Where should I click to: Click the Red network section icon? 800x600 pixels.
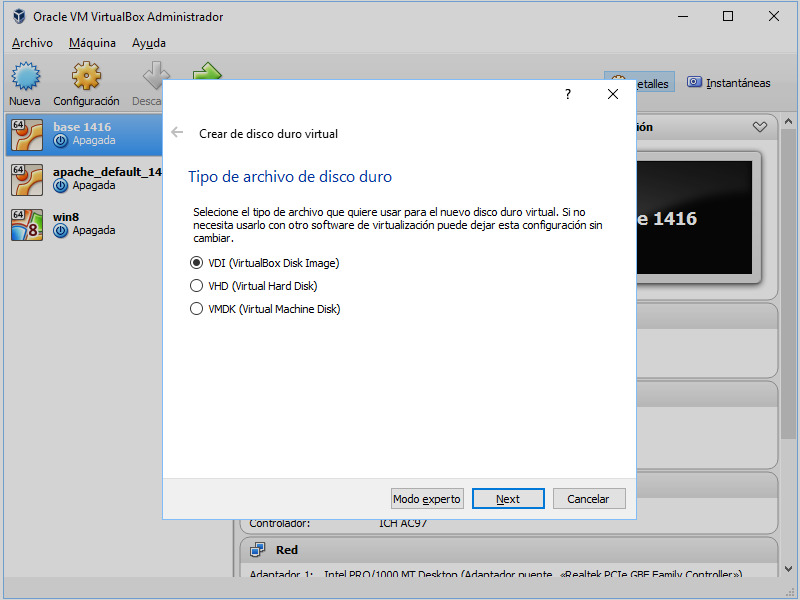[258, 550]
